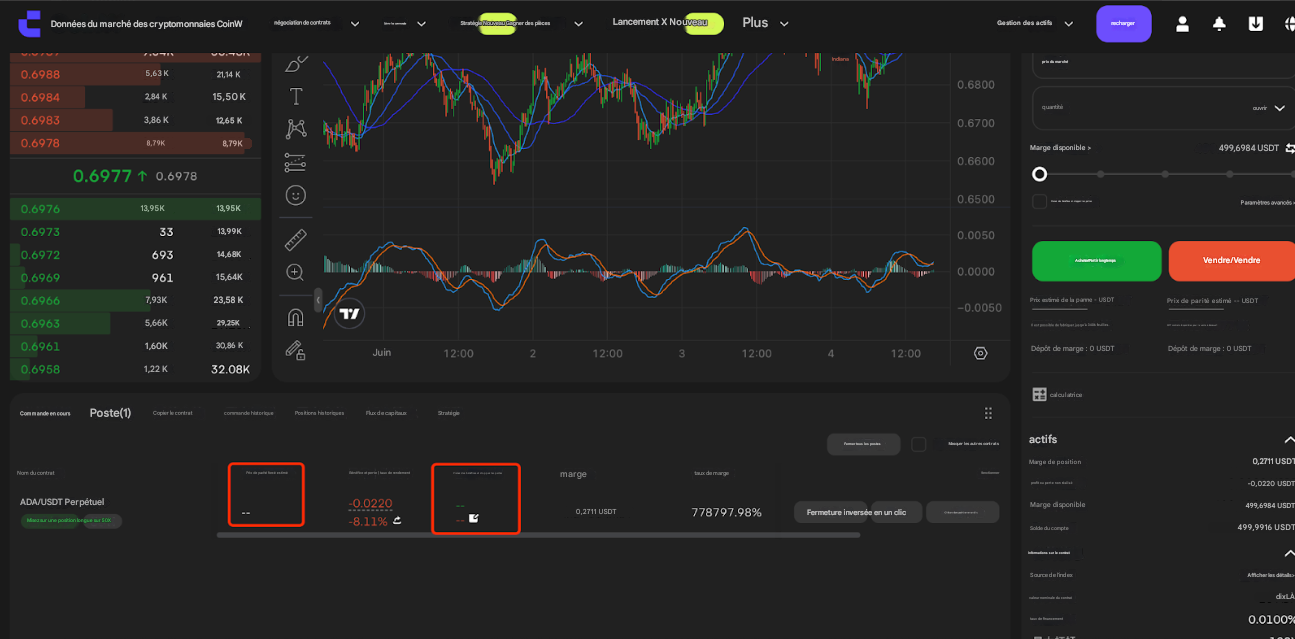
Task: Expand négociation de contrats menu
Action: click(354, 24)
